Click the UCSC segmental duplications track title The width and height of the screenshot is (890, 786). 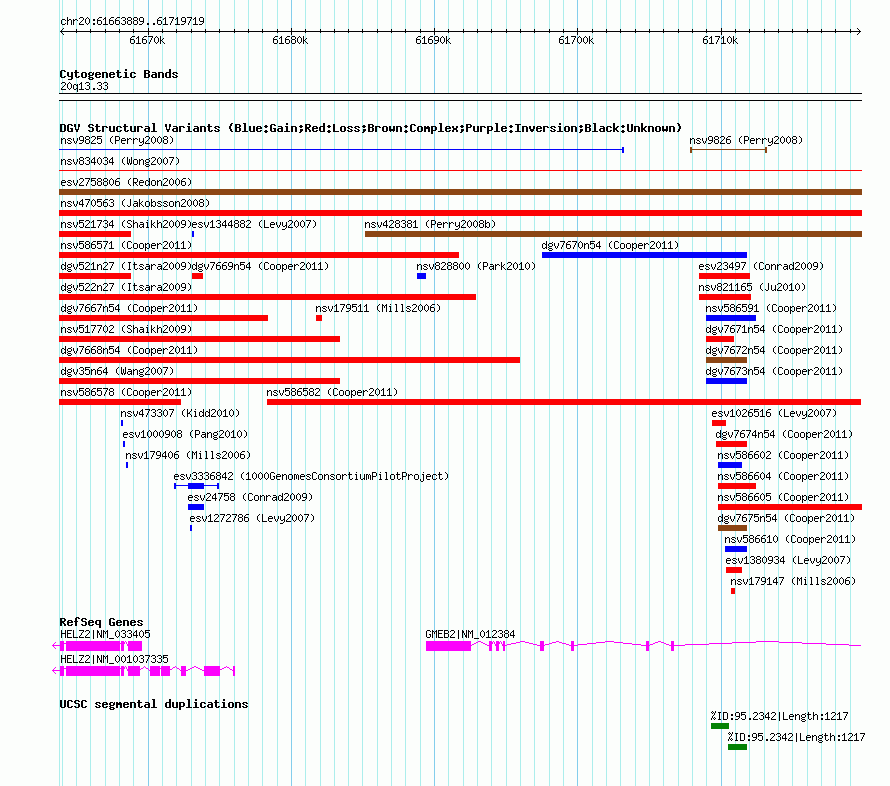[x=154, y=704]
